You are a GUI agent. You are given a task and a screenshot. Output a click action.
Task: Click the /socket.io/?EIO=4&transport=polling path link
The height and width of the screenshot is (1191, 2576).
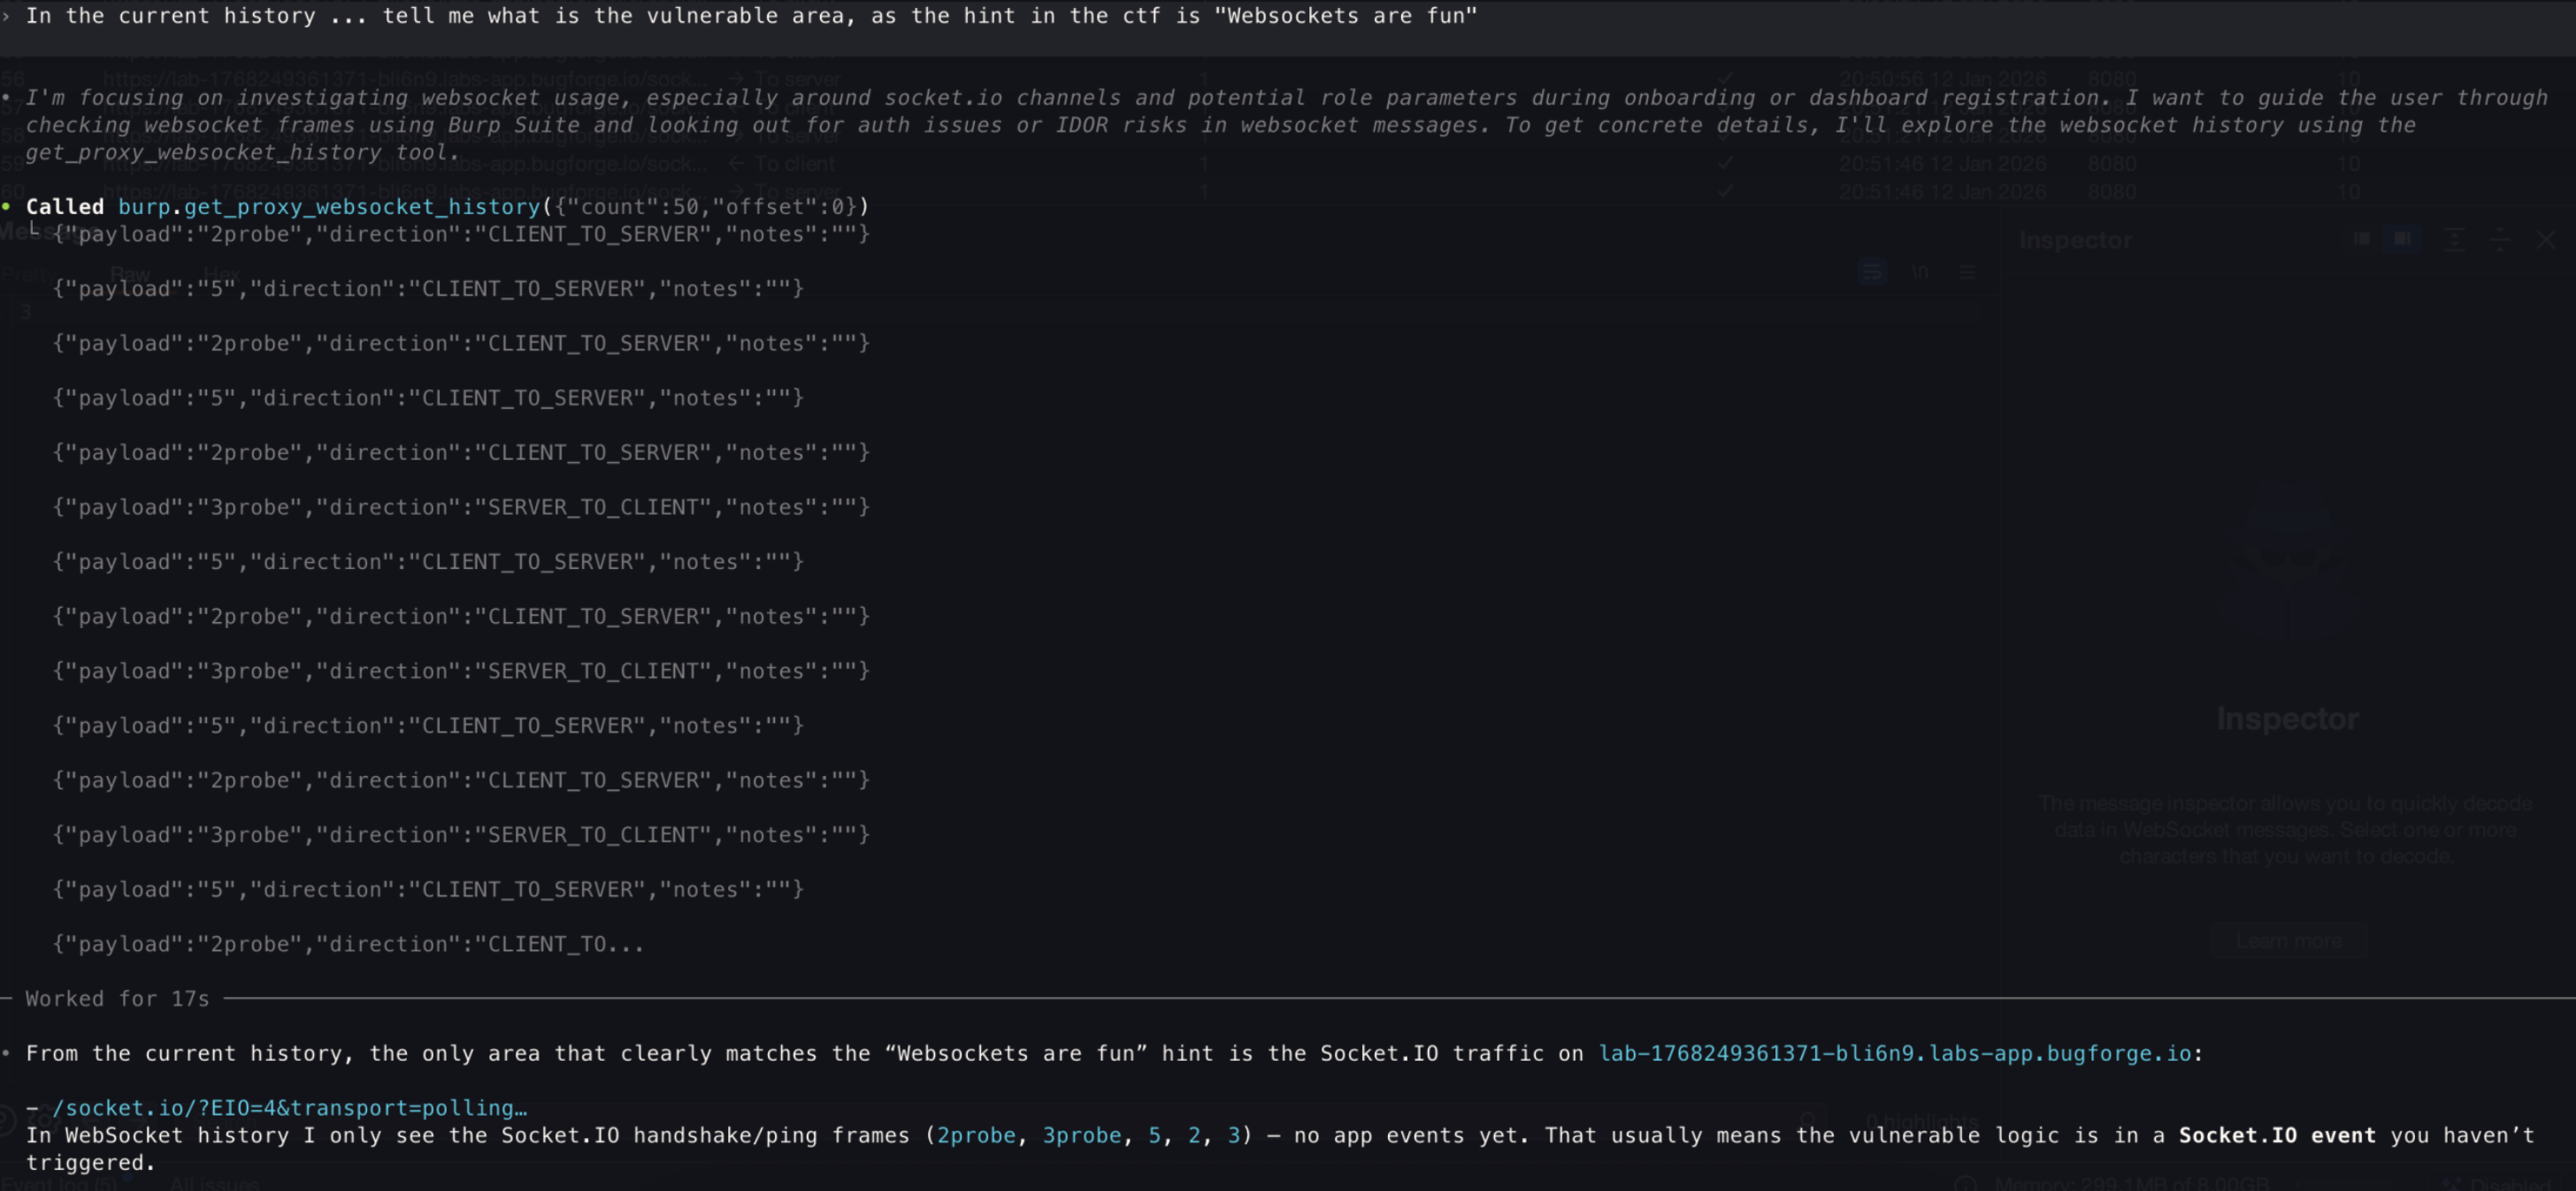click(x=289, y=1108)
